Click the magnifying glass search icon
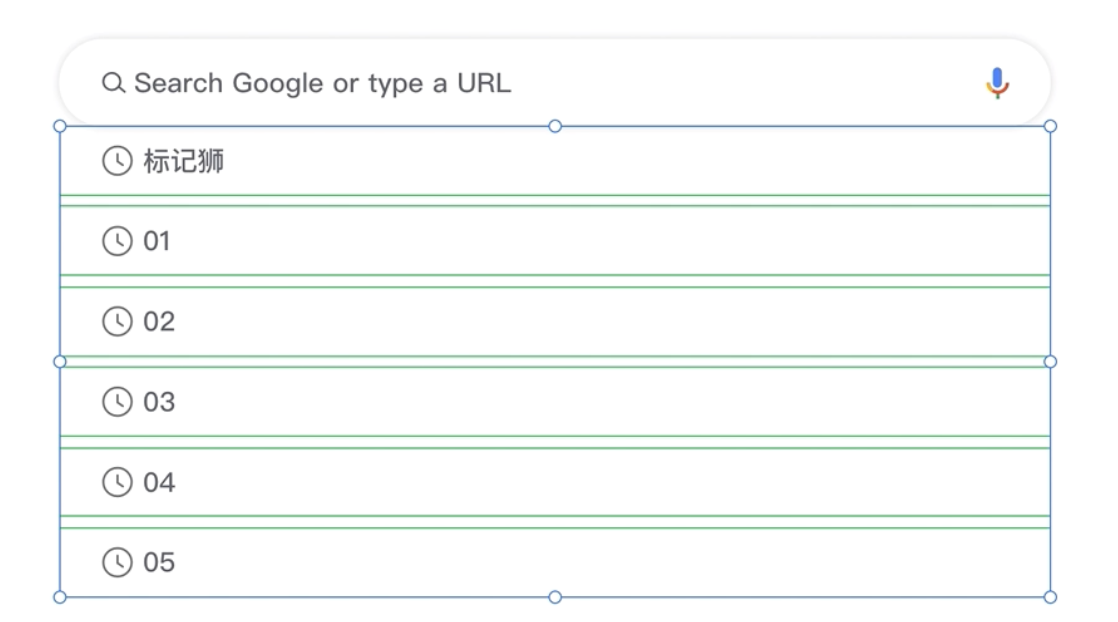 point(113,84)
